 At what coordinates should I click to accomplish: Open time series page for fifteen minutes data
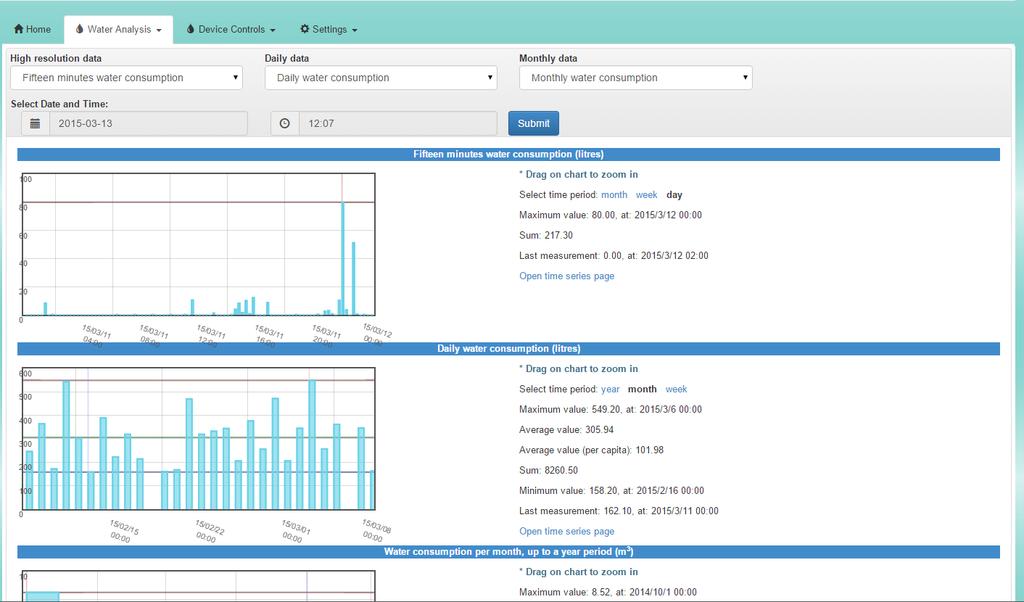[567, 276]
